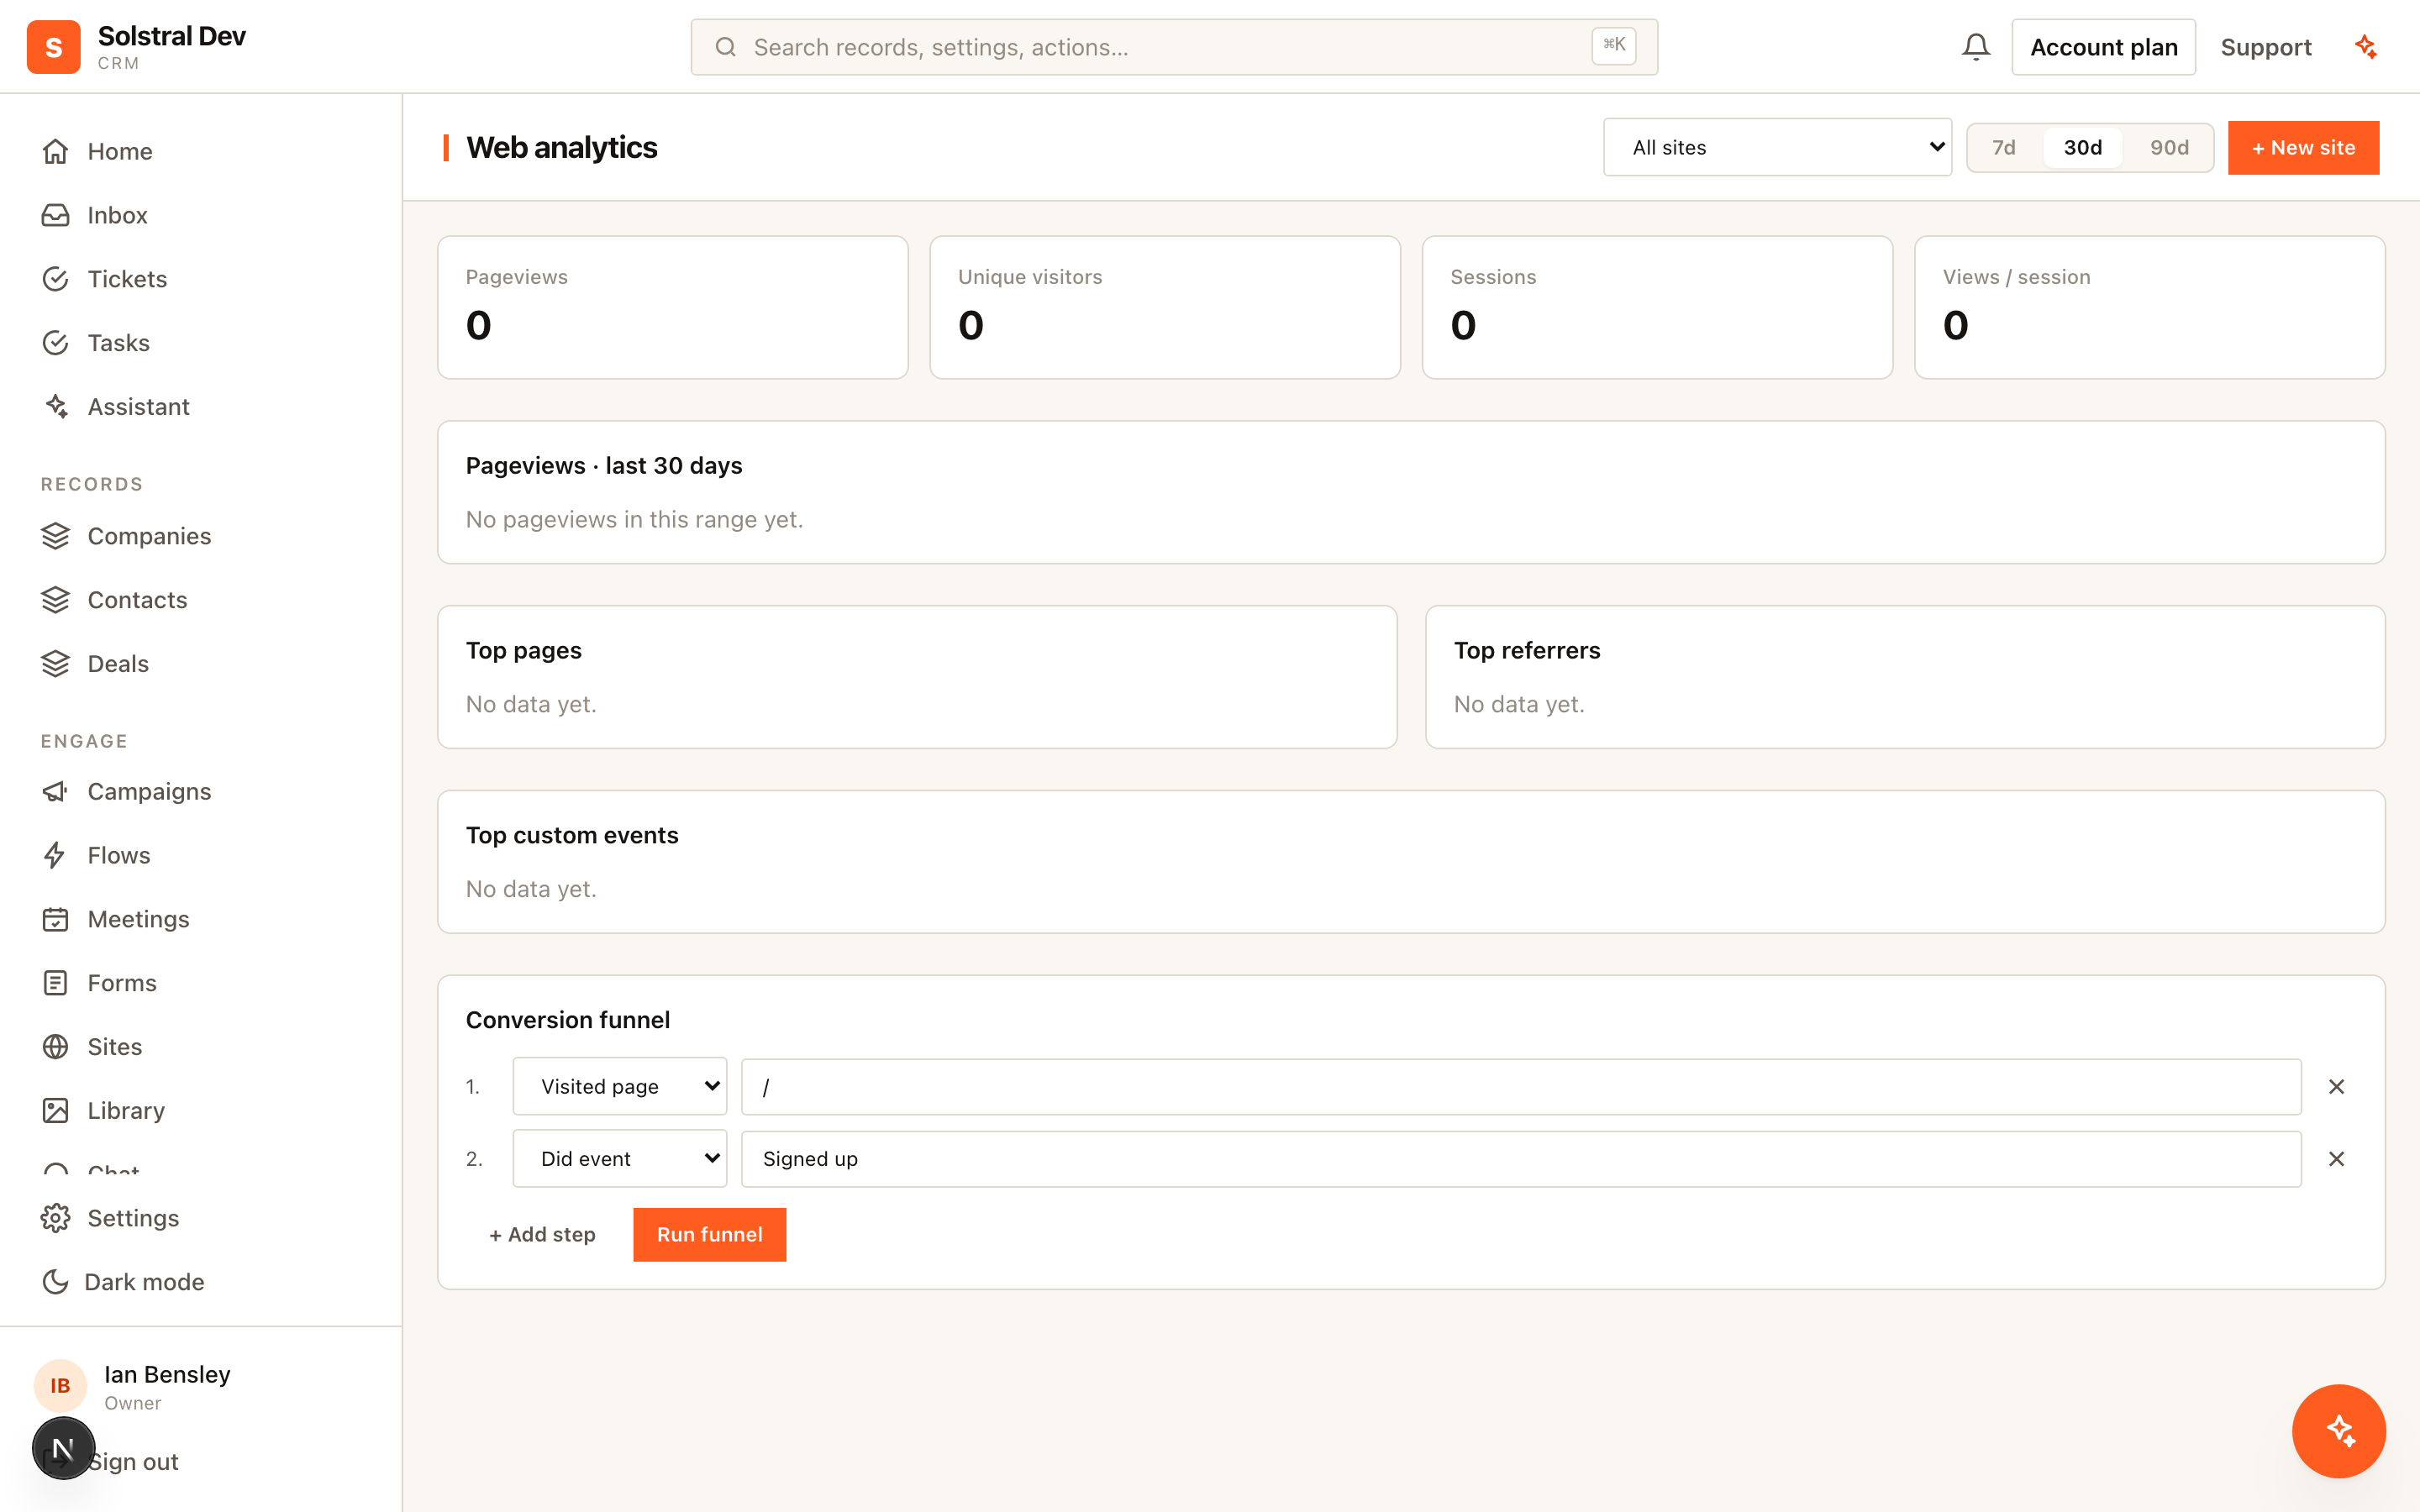Expand the All sites dropdown

pos(1777,148)
